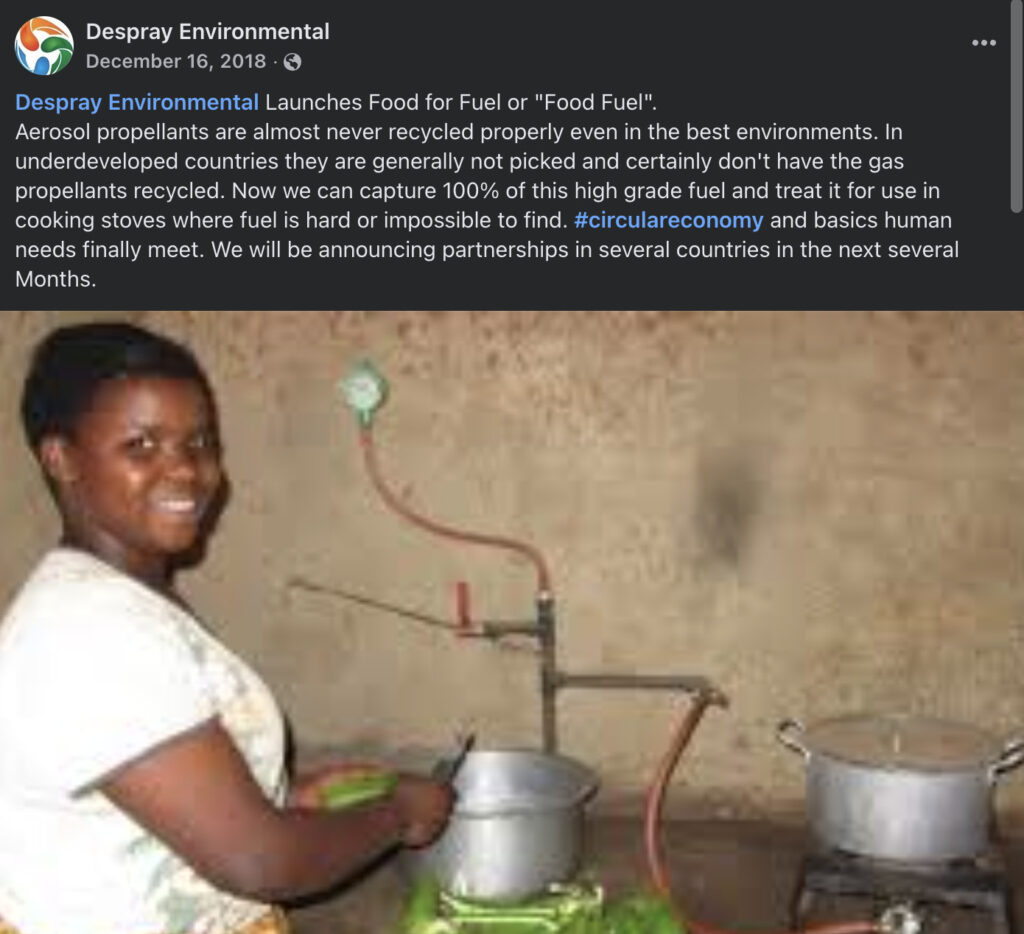Click the pressure gauge in the photo
Image resolution: width=1024 pixels, height=934 pixels.
pos(363,388)
